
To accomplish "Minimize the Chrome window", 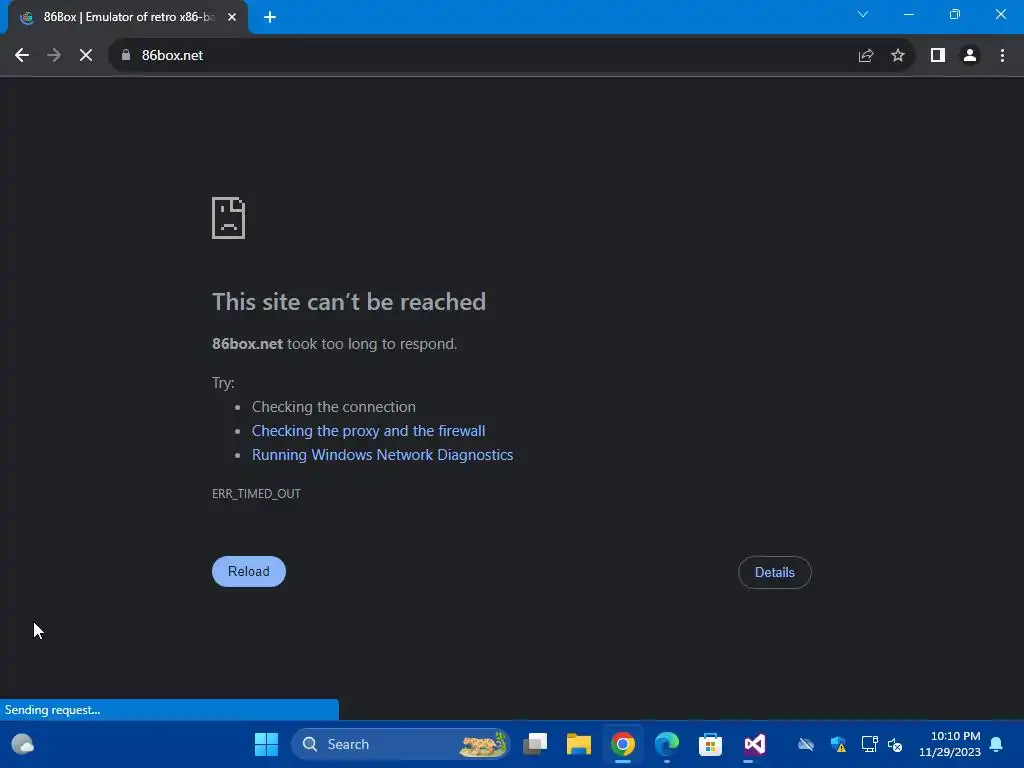I will 908,14.
